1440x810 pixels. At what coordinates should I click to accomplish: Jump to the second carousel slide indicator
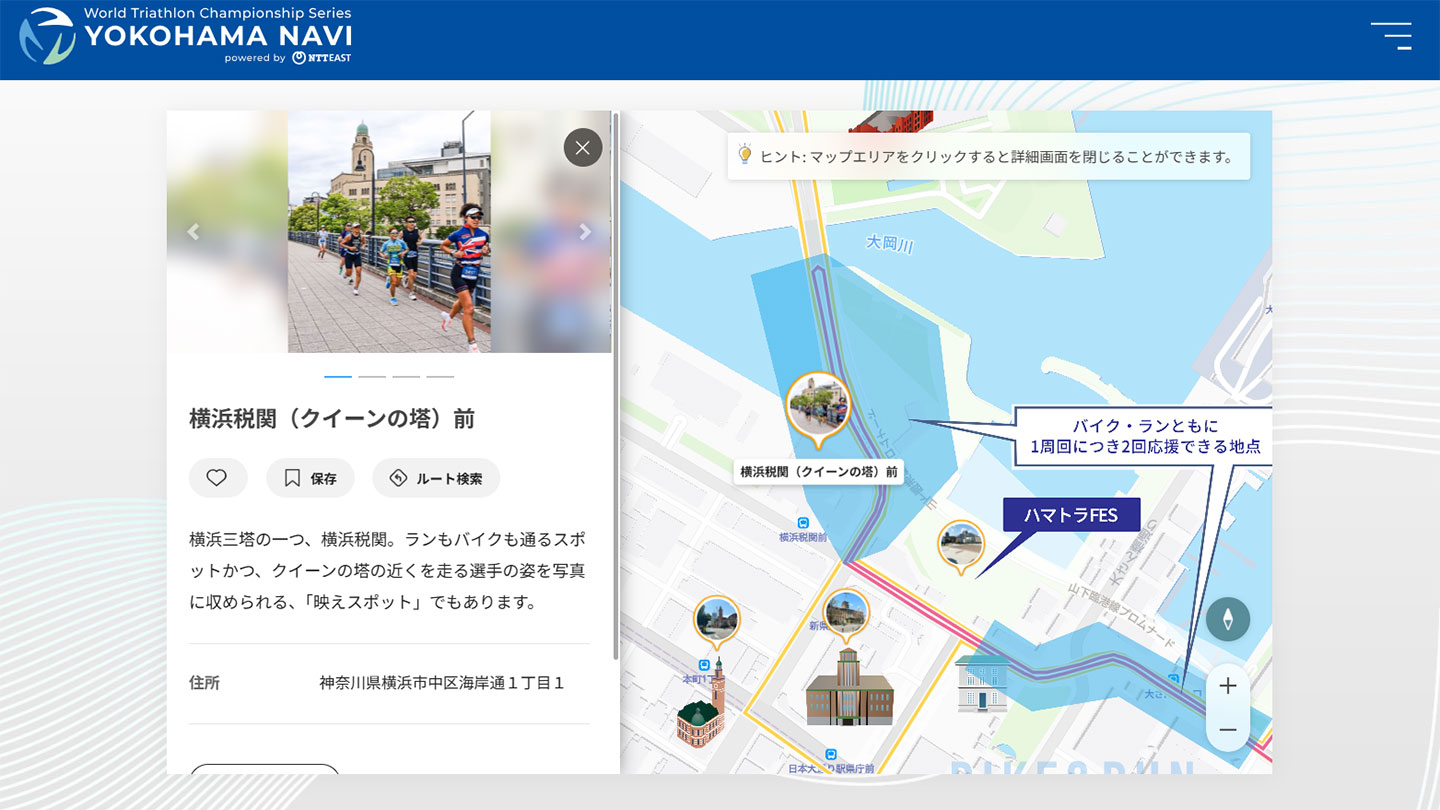tap(372, 377)
